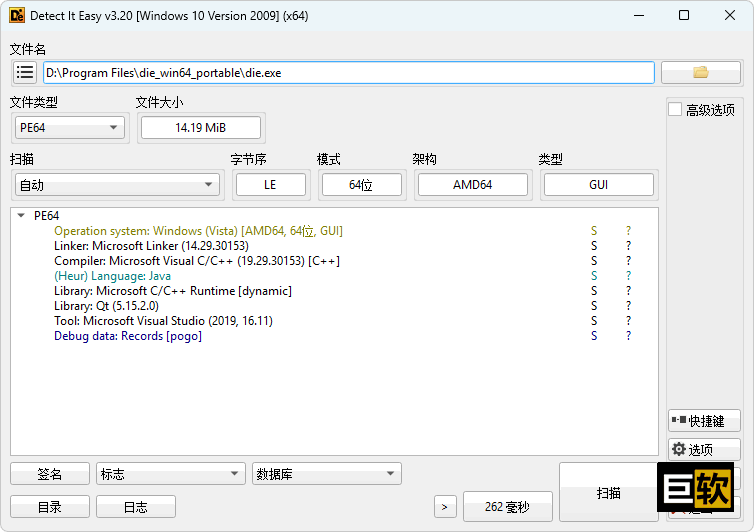Click the LE endianness button
Image resolution: width=754 pixels, height=532 pixels.
(271, 185)
